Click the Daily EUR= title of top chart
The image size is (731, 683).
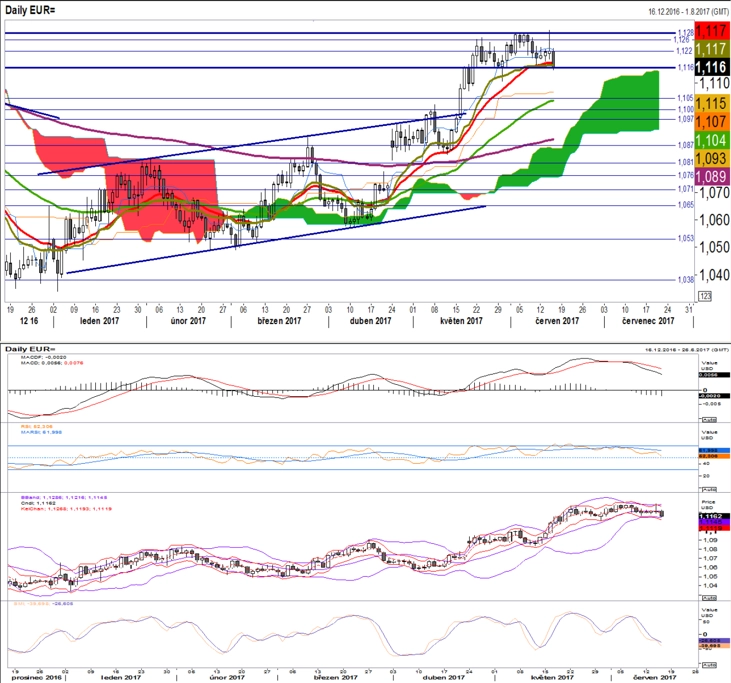coord(30,10)
